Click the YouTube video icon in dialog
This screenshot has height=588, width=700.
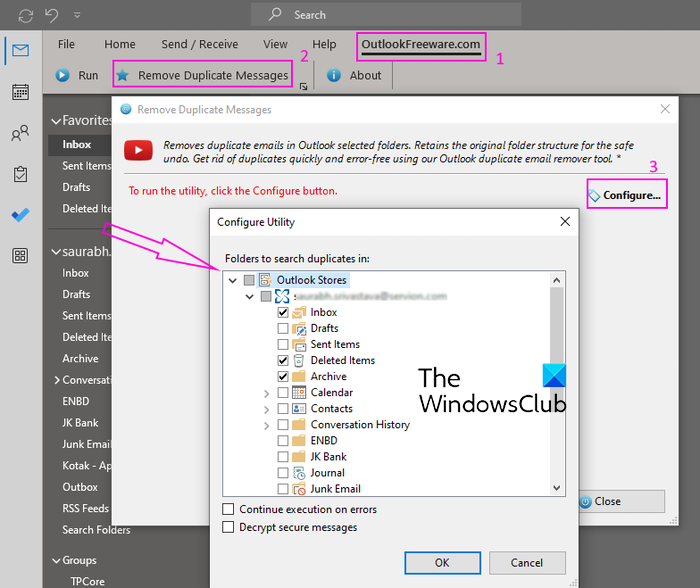point(138,150)
